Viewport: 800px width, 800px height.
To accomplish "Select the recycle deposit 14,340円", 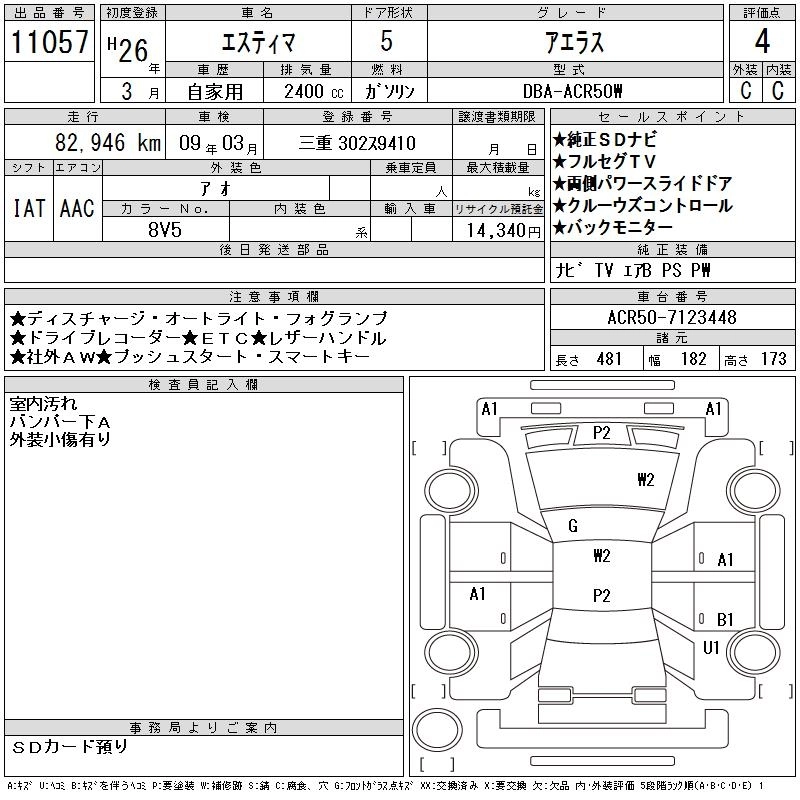I will [x=503, y=231].
